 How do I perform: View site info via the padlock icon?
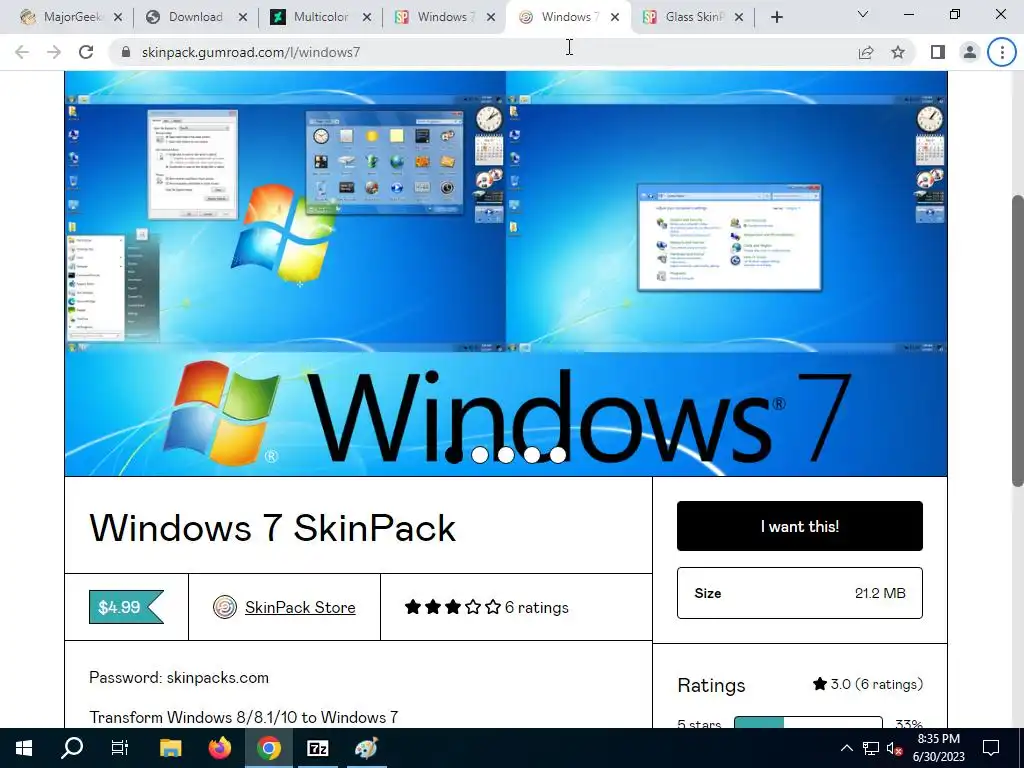pos(126,52)
